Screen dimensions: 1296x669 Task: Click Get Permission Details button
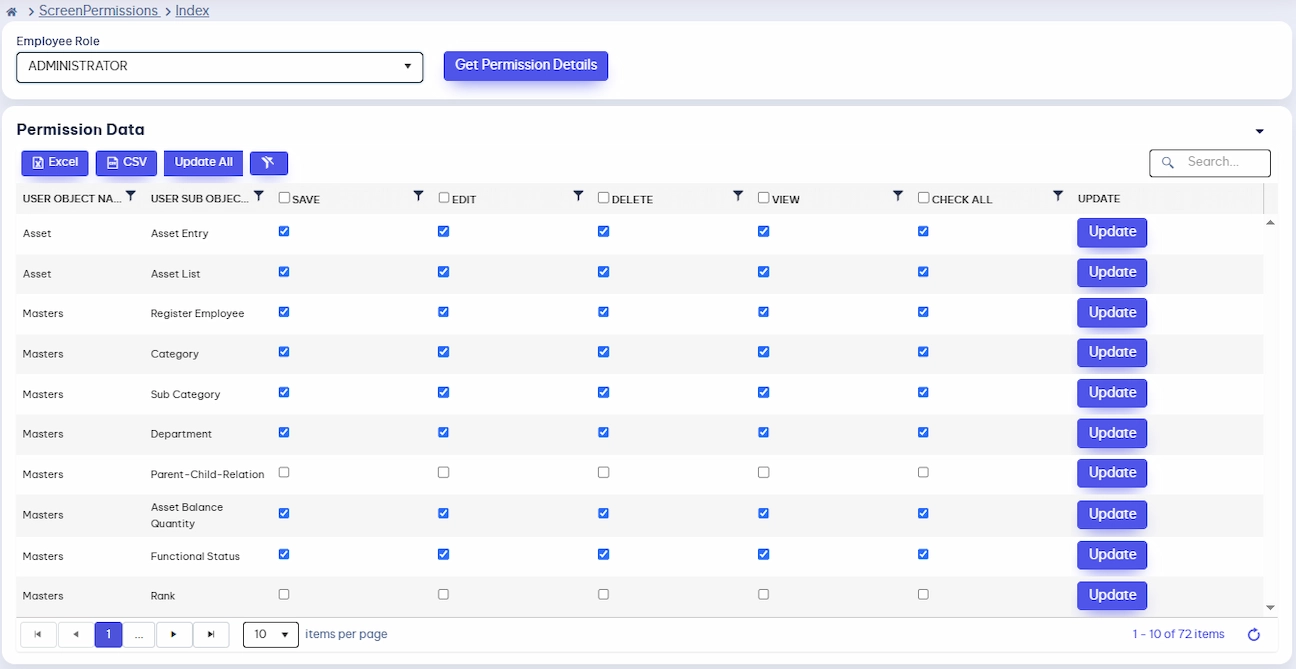click(x=526, y=66)
